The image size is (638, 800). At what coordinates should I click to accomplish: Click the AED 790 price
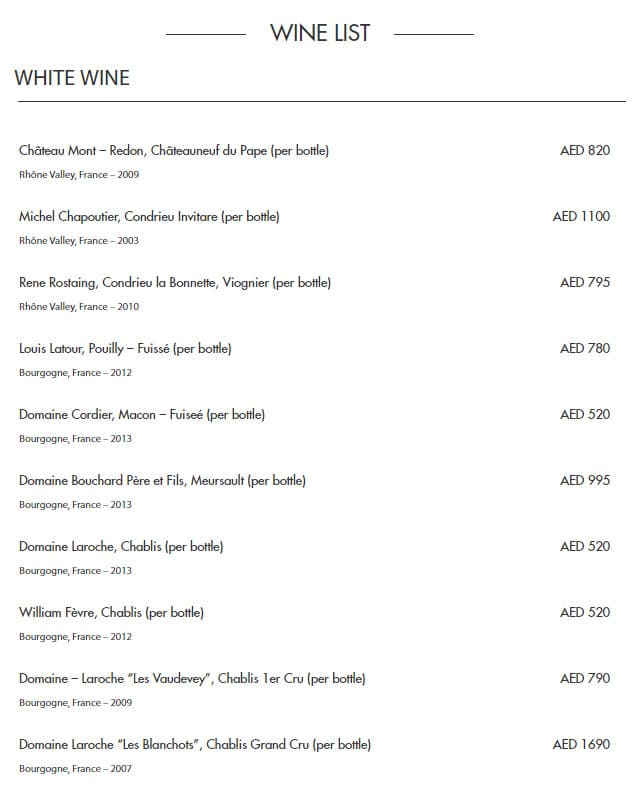(x=585, y=679)
